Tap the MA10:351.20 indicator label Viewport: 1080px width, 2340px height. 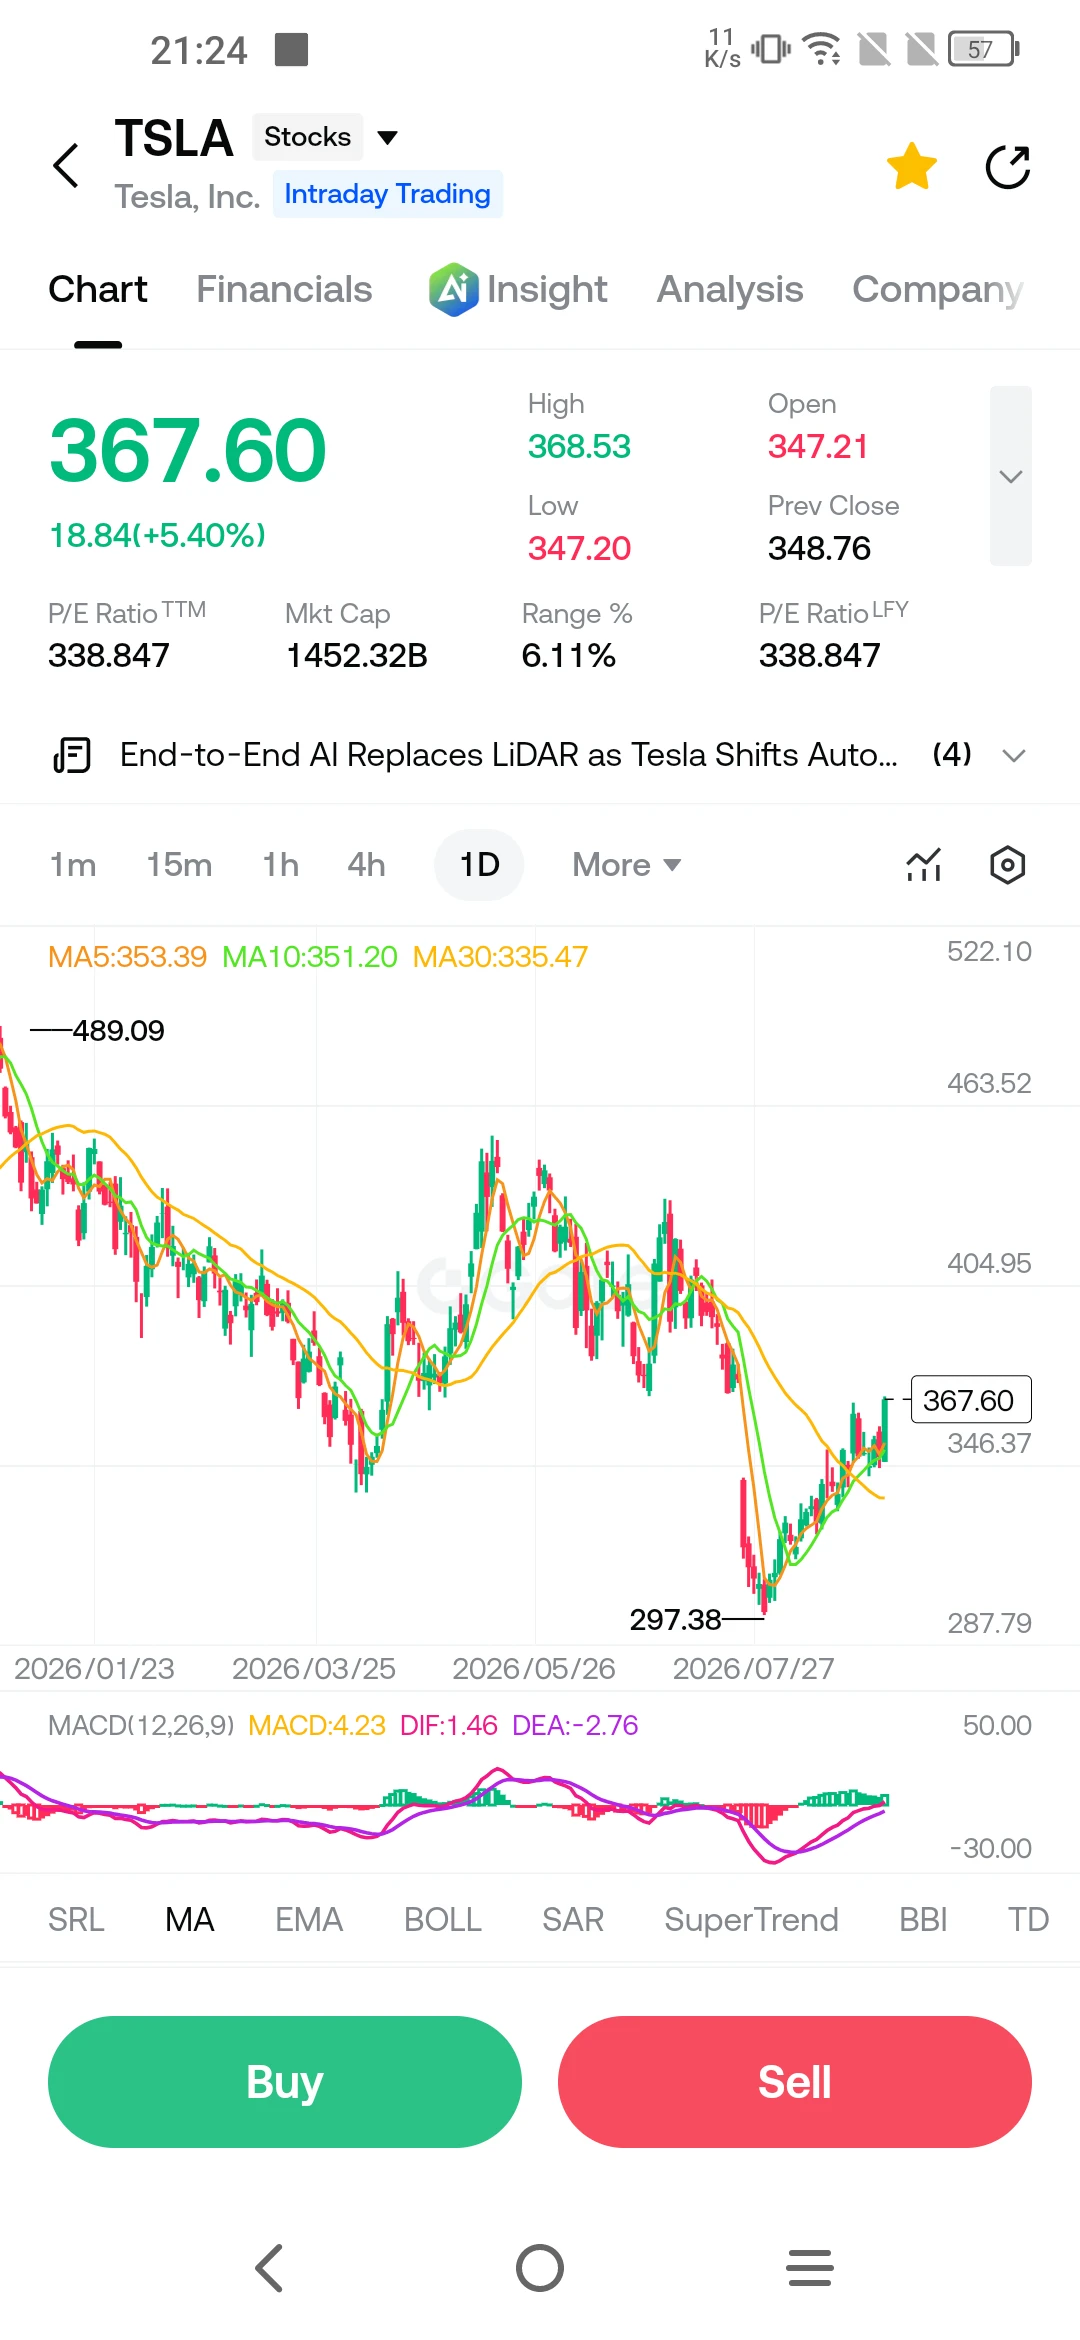(310, 957)
